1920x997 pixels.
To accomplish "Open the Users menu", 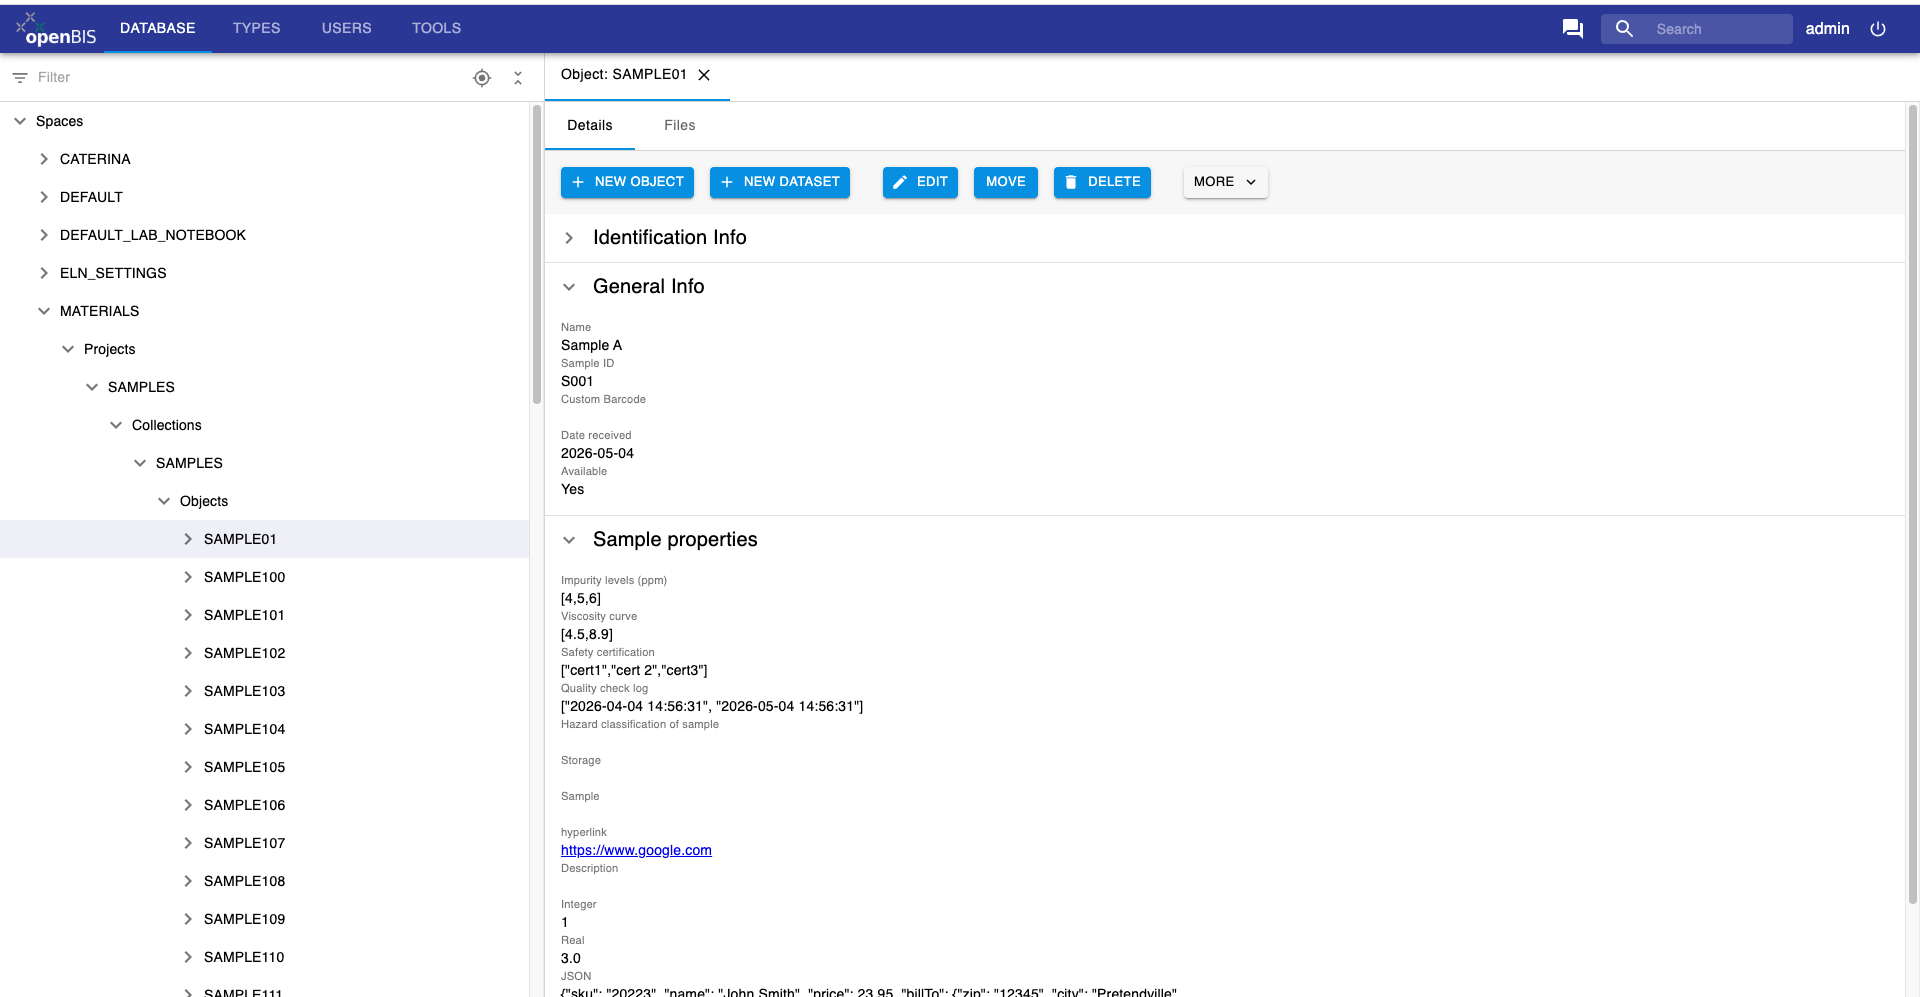I will (346, 28).
